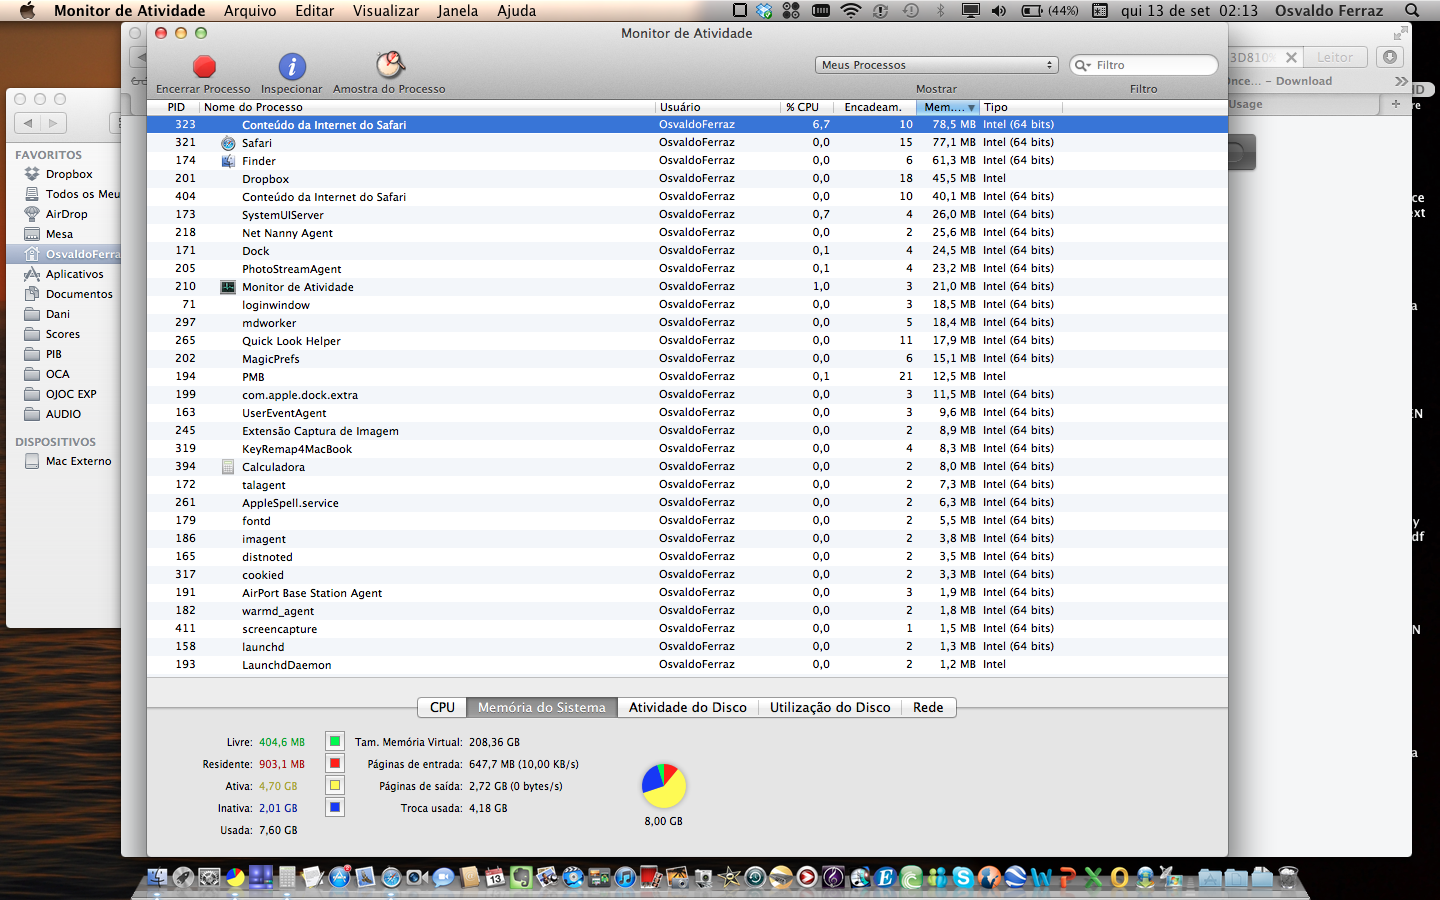Click the Filtro search field
The width and height of the screenshot is (1440, 900).
[x=1144, y=65]
